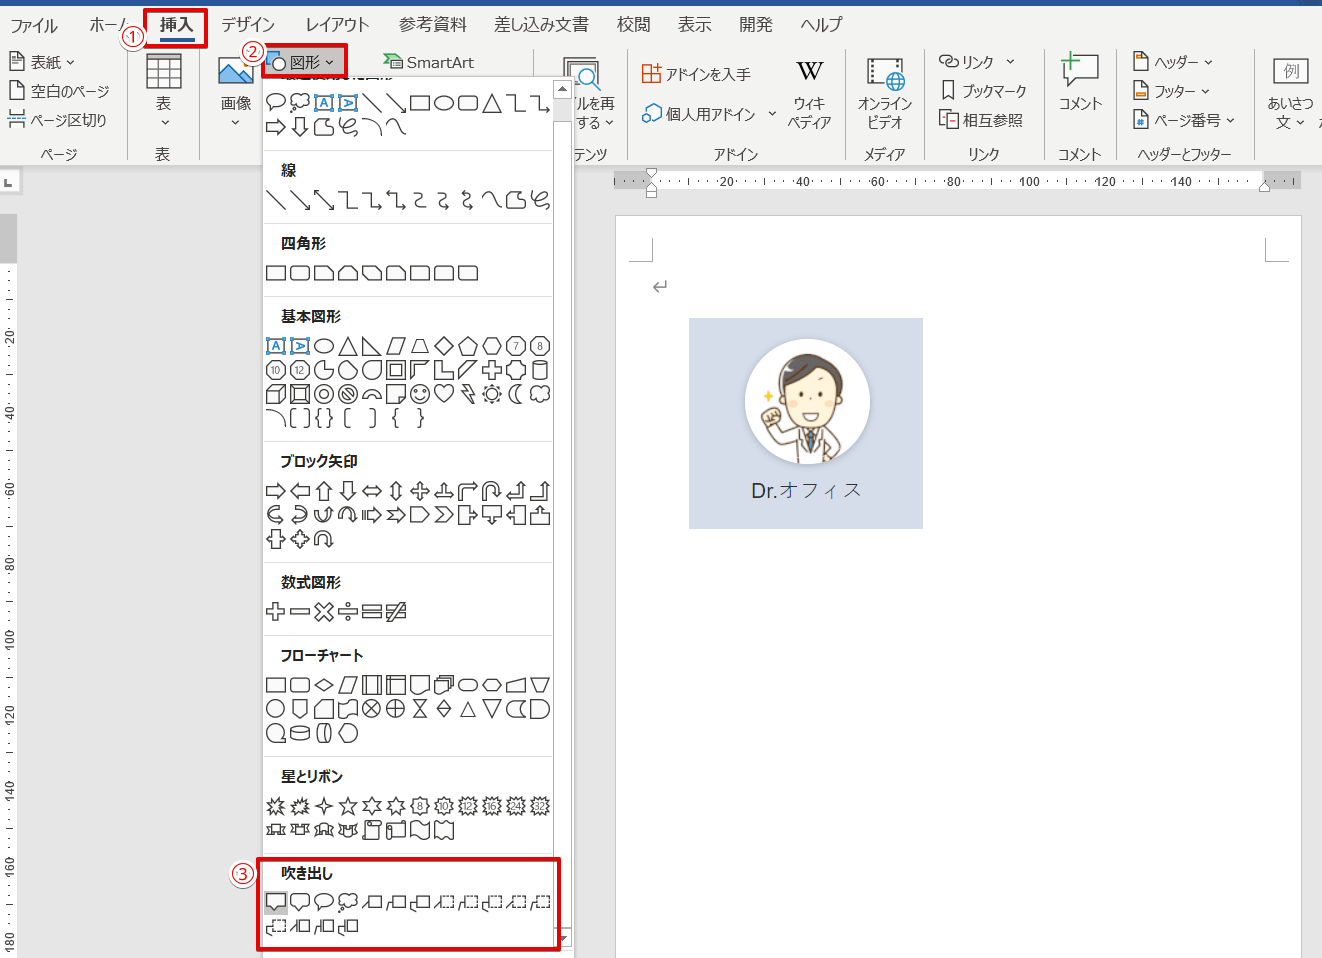
Task: Open the ファイル tab
Action: (34, 25)
